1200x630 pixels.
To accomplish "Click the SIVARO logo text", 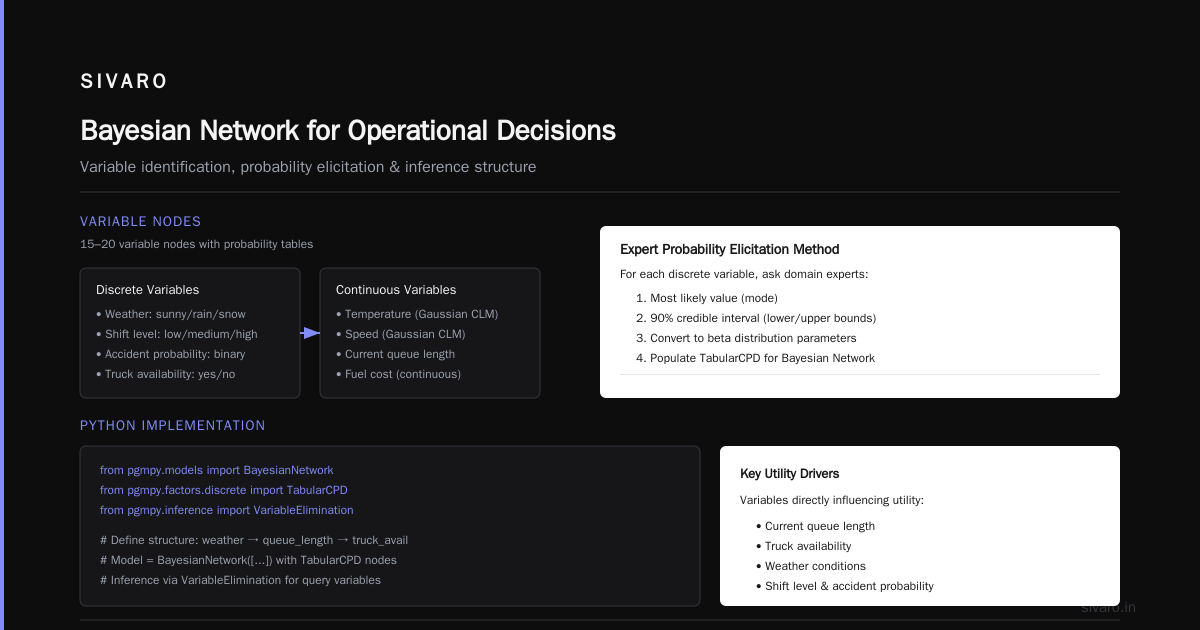I will click(x=124, y=82).
